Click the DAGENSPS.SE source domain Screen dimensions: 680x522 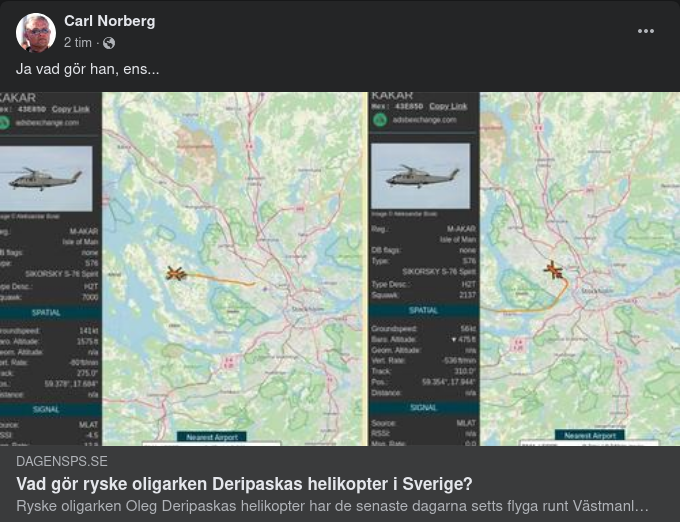[61, 462]
